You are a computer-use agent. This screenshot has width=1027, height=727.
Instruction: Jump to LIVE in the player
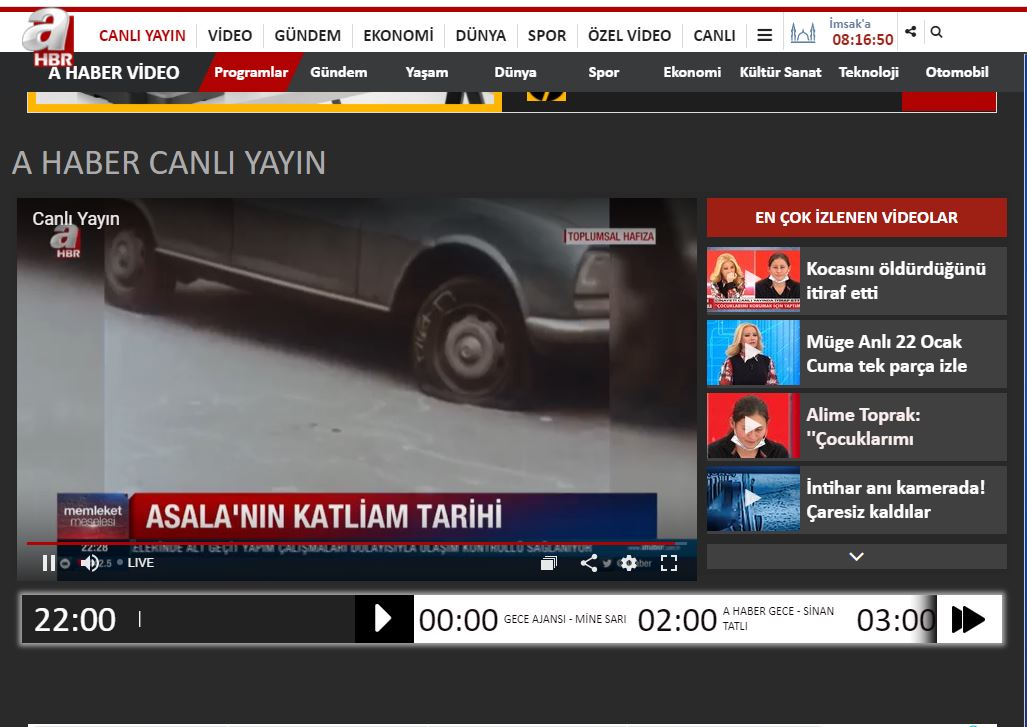click(x=140, y=563)
